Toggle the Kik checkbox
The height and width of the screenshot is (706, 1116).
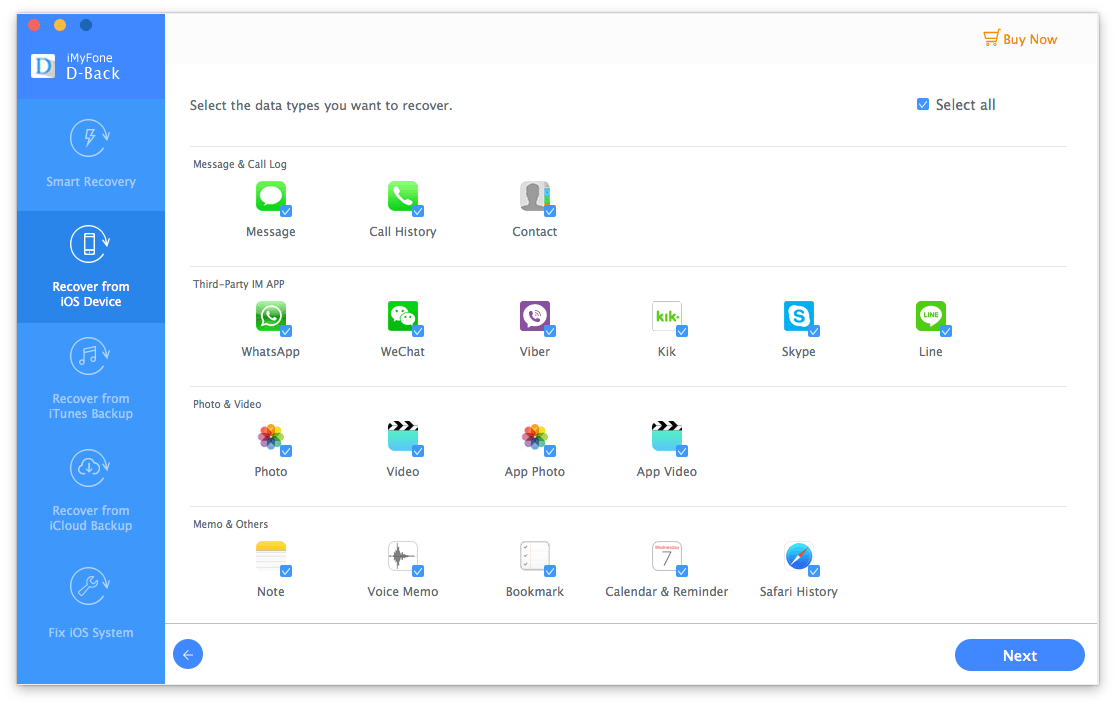683,332
